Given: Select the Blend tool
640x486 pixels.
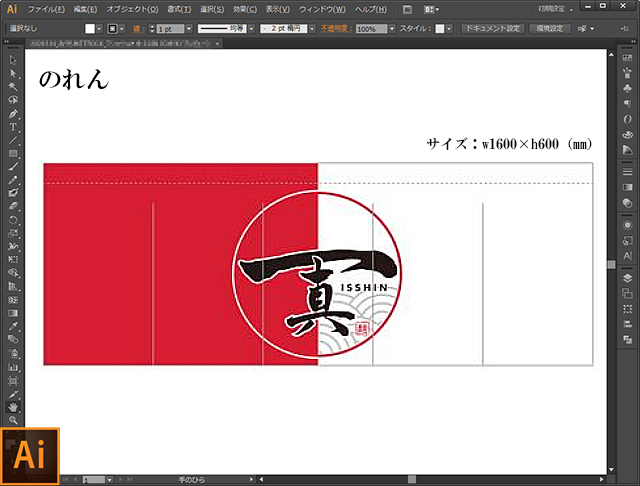Looking at the screenshot, I should click(13, 339).
